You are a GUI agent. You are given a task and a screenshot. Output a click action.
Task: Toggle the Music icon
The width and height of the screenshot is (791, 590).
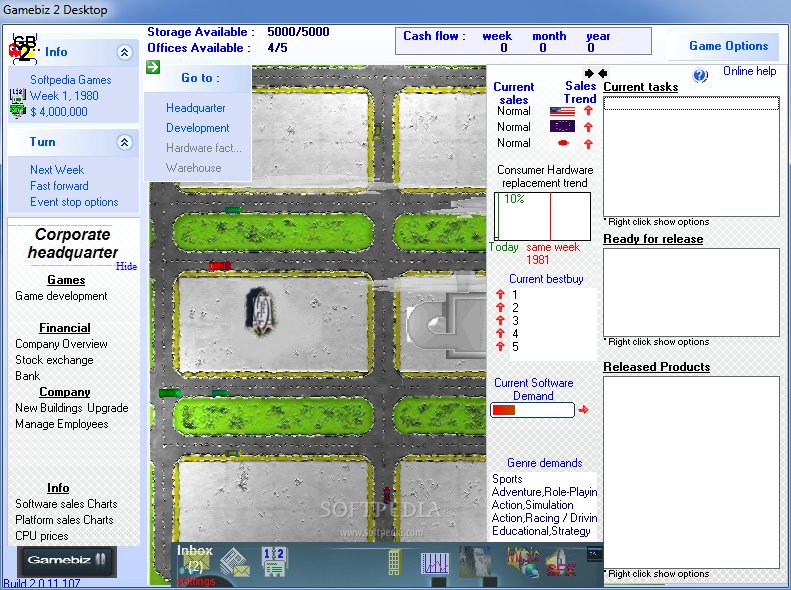tap(523, 561)
